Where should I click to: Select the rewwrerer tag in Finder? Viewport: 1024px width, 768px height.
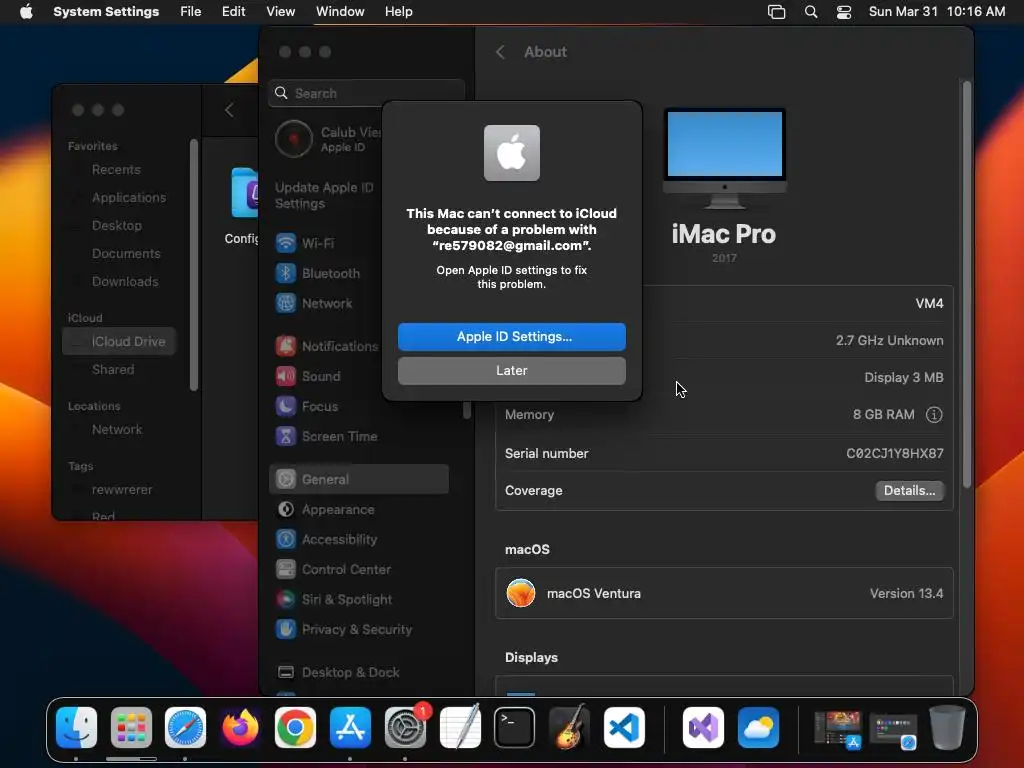tap(121, 490)
